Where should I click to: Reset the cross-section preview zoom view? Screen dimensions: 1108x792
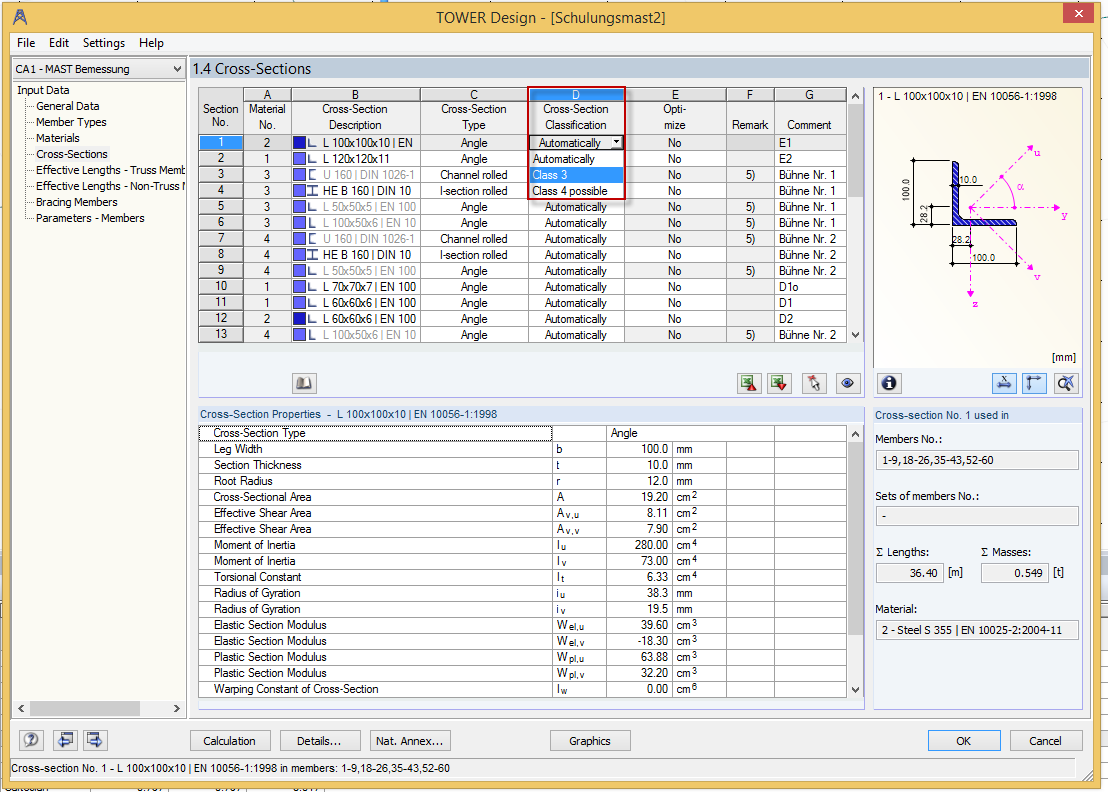pos(1066,383)
